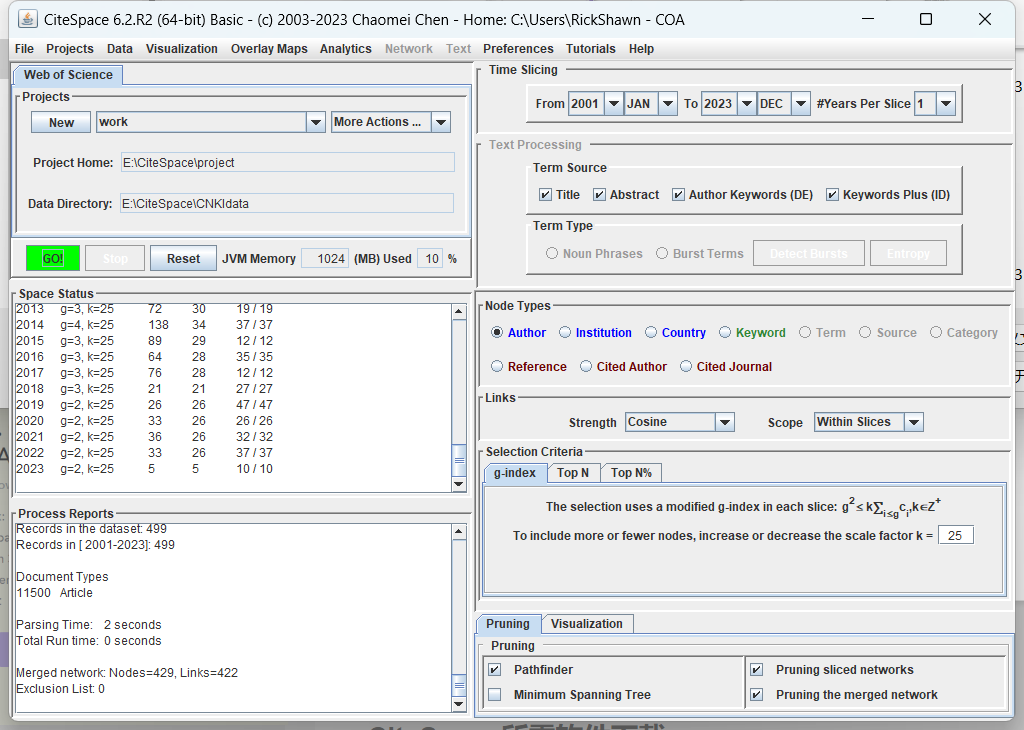
Task: Click 'Records in the dataset: 499' line
Action: click(91, 529)
